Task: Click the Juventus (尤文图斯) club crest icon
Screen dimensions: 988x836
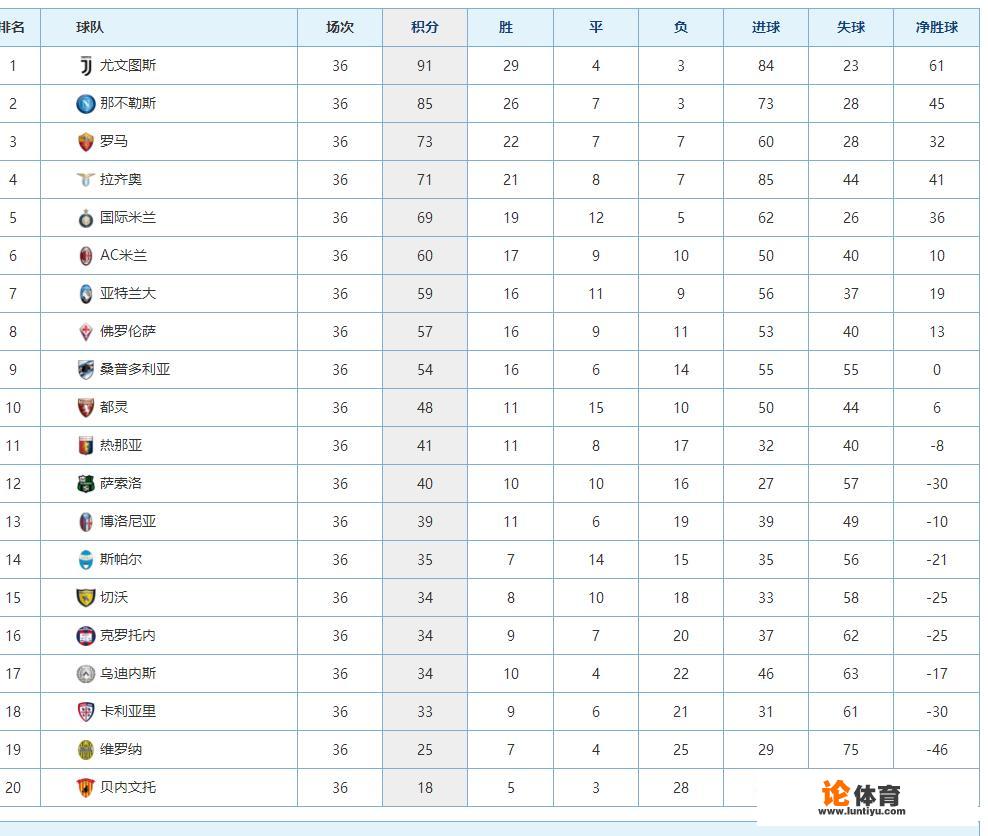Action: click(x=86, y=66)
